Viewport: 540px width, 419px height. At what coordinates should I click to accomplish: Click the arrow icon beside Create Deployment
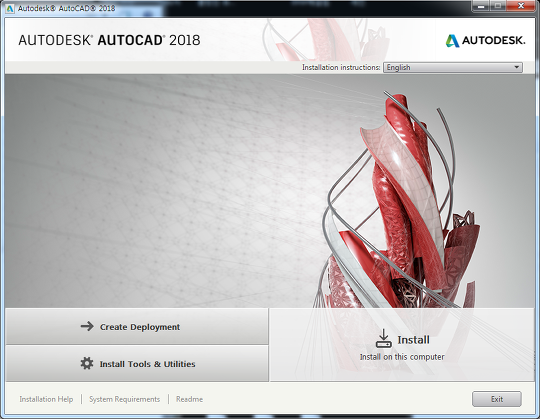pos(87,326)
